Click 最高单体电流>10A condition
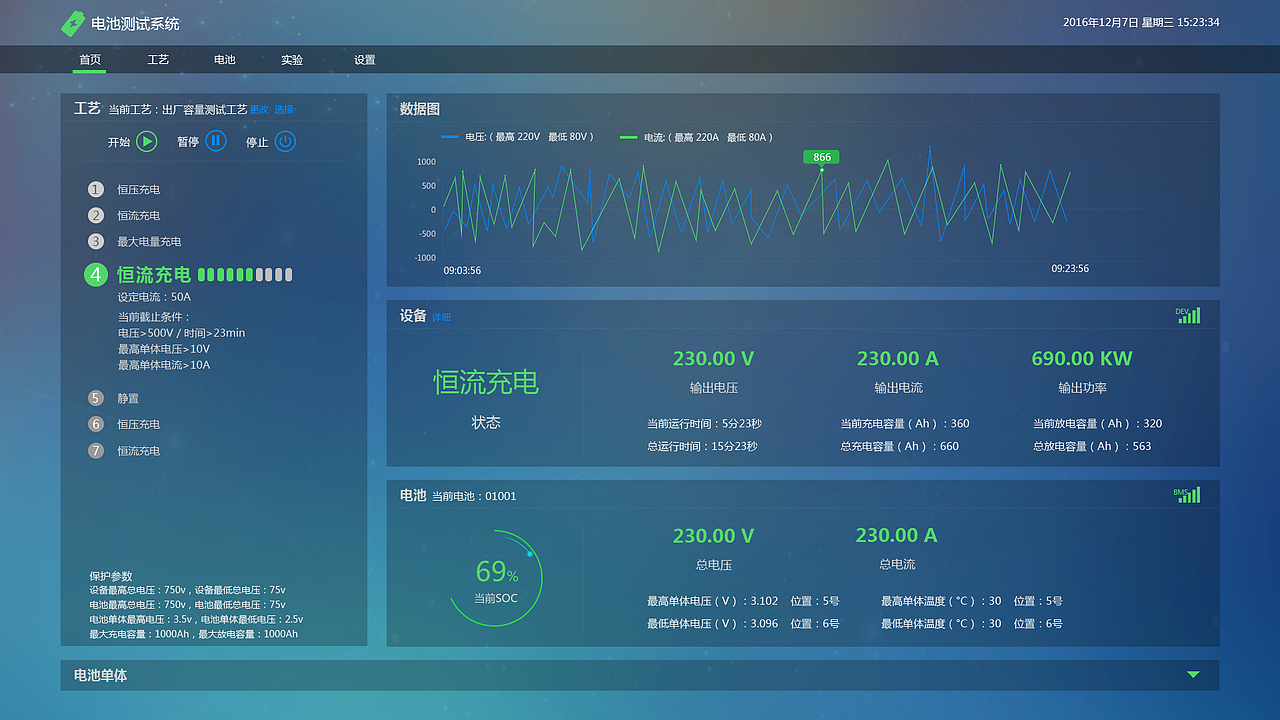Image resolution: width=1280 pixels, height=720 pixels. 164,365
